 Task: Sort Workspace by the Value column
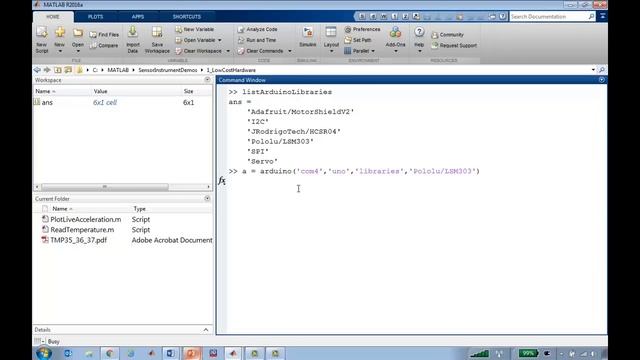(100, 91)
